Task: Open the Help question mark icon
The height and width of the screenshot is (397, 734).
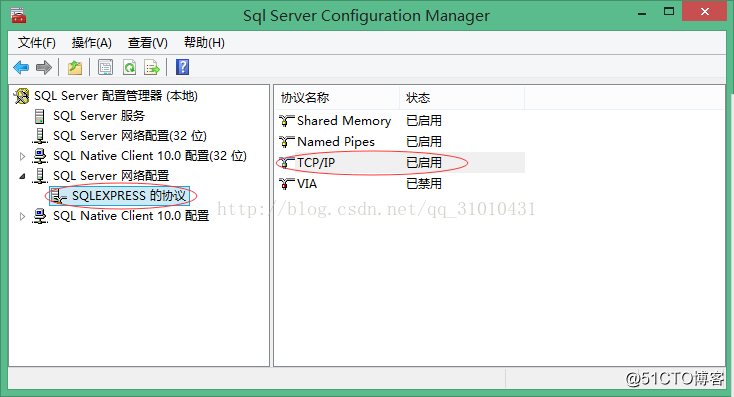Action: tap(183, 67)
